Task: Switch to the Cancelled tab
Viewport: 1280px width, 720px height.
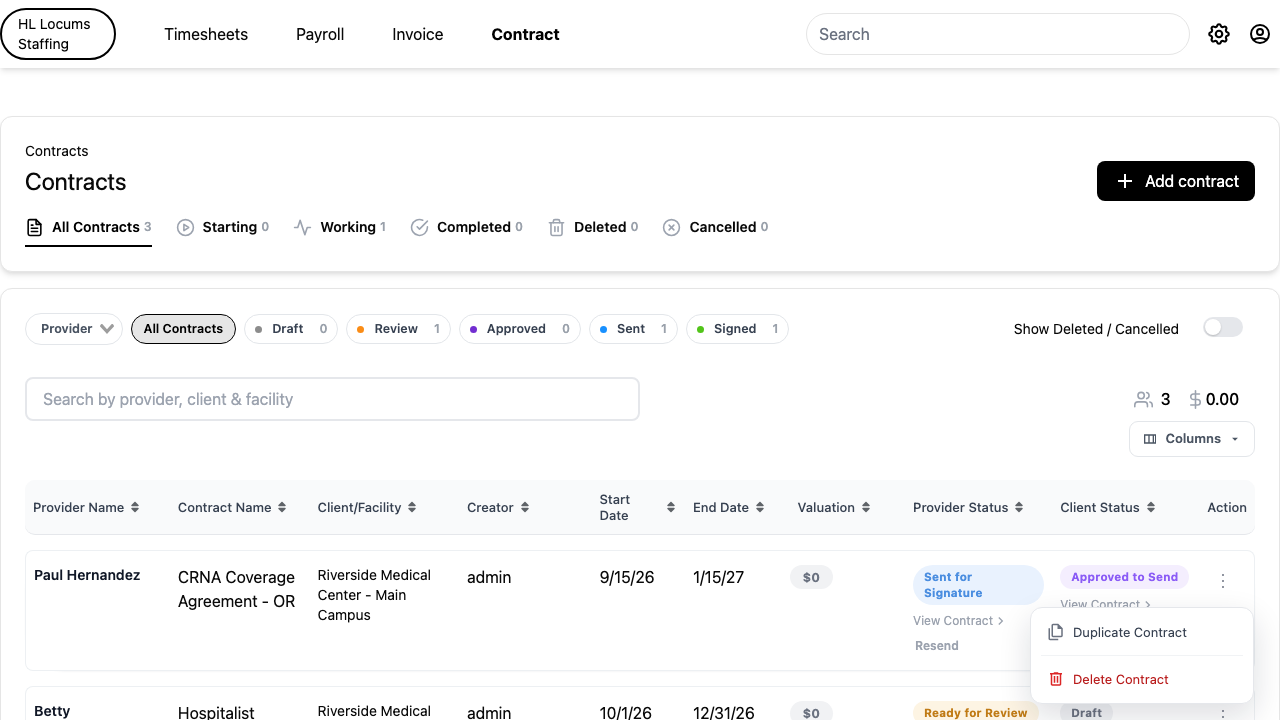Action: click(716, 227)
